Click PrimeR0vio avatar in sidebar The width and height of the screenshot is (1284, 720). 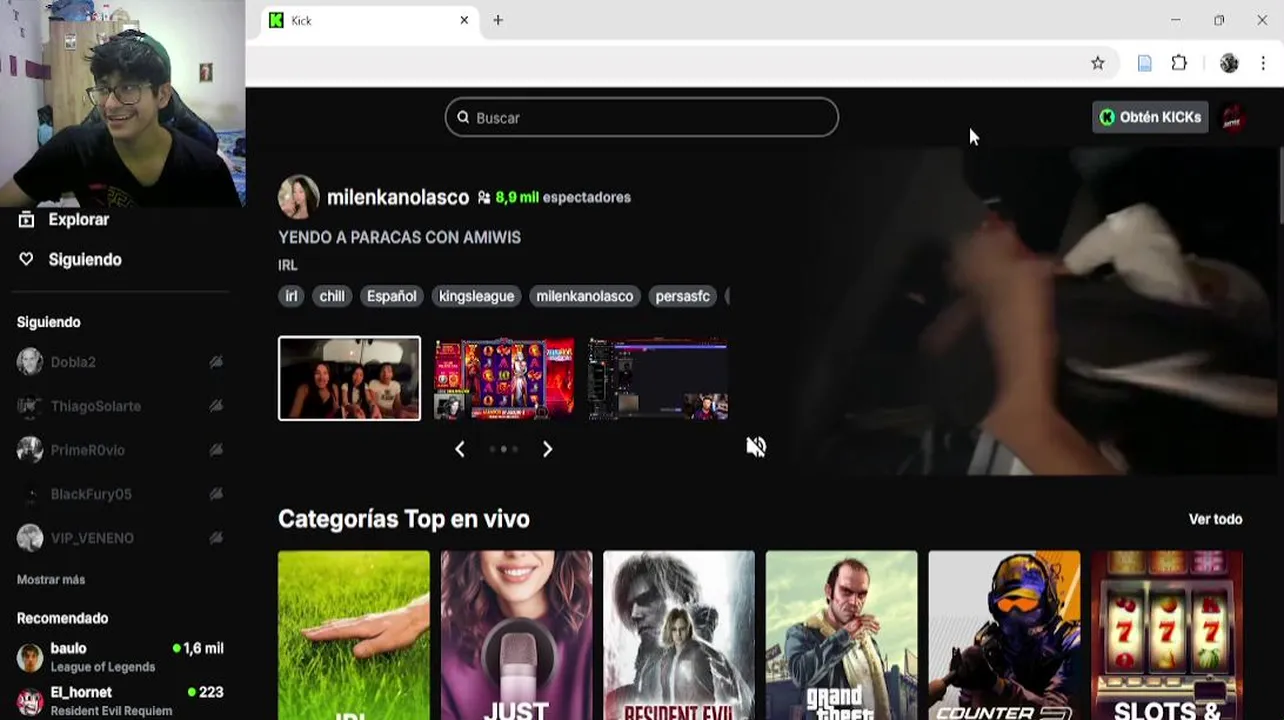[30, 450]
